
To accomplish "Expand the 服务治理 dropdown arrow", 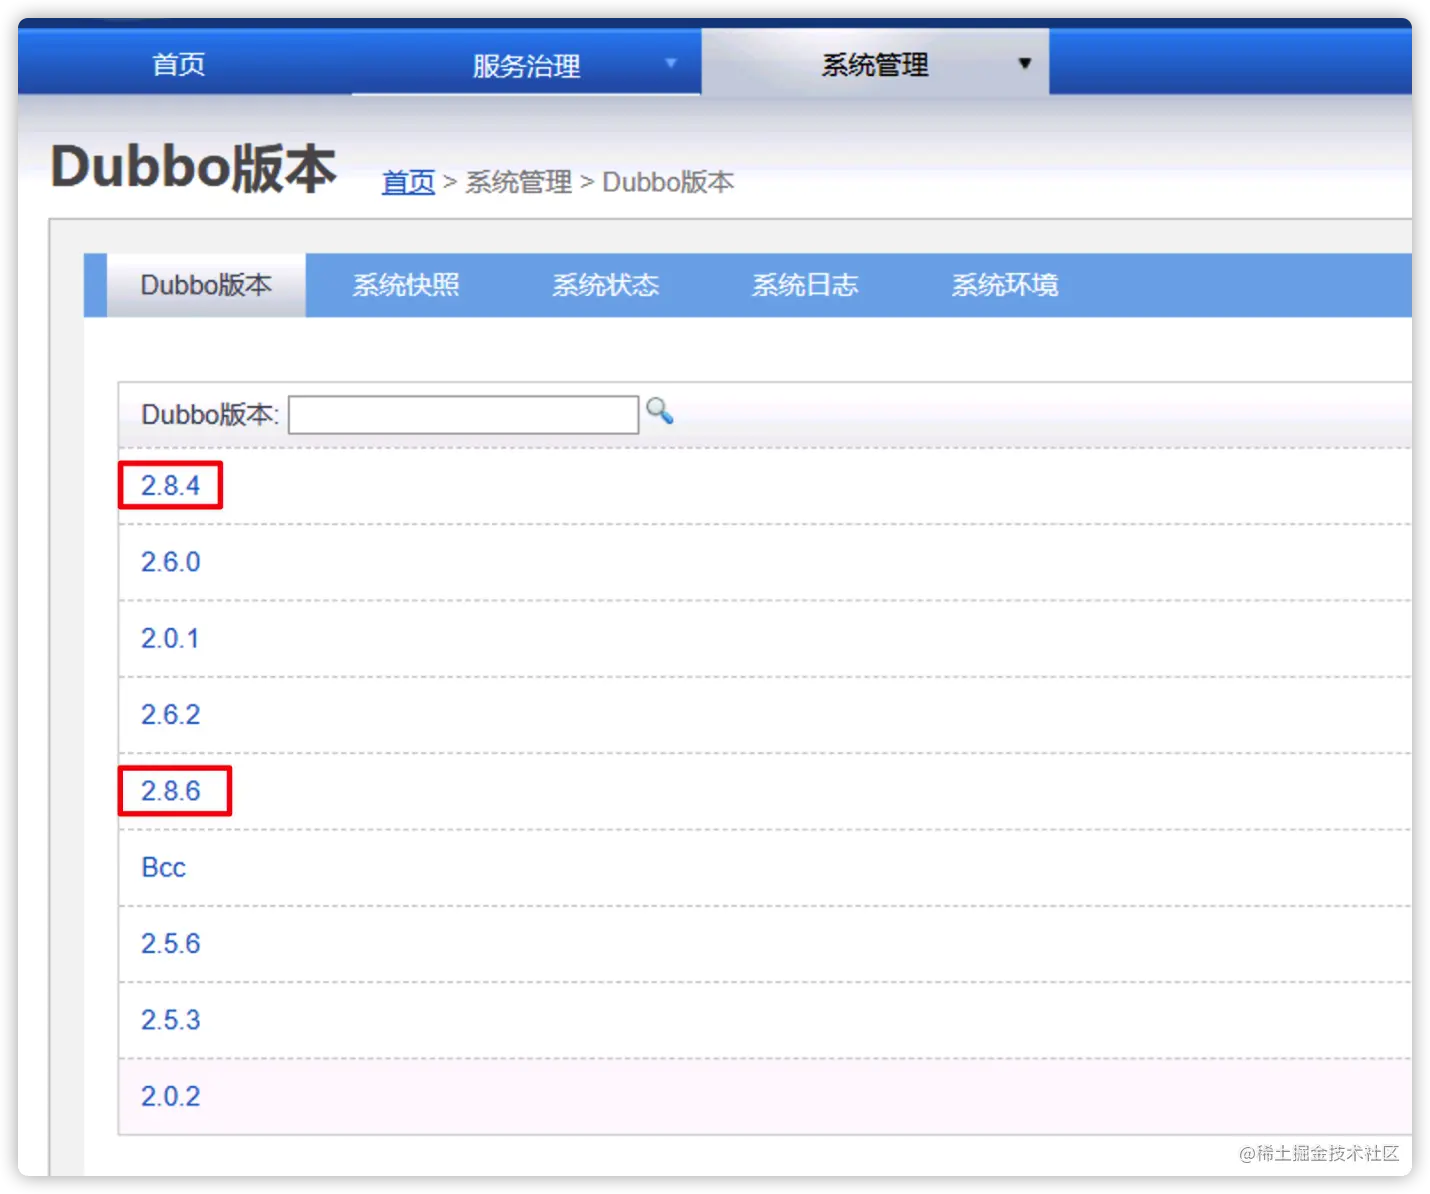I will (x=671, y=63).
